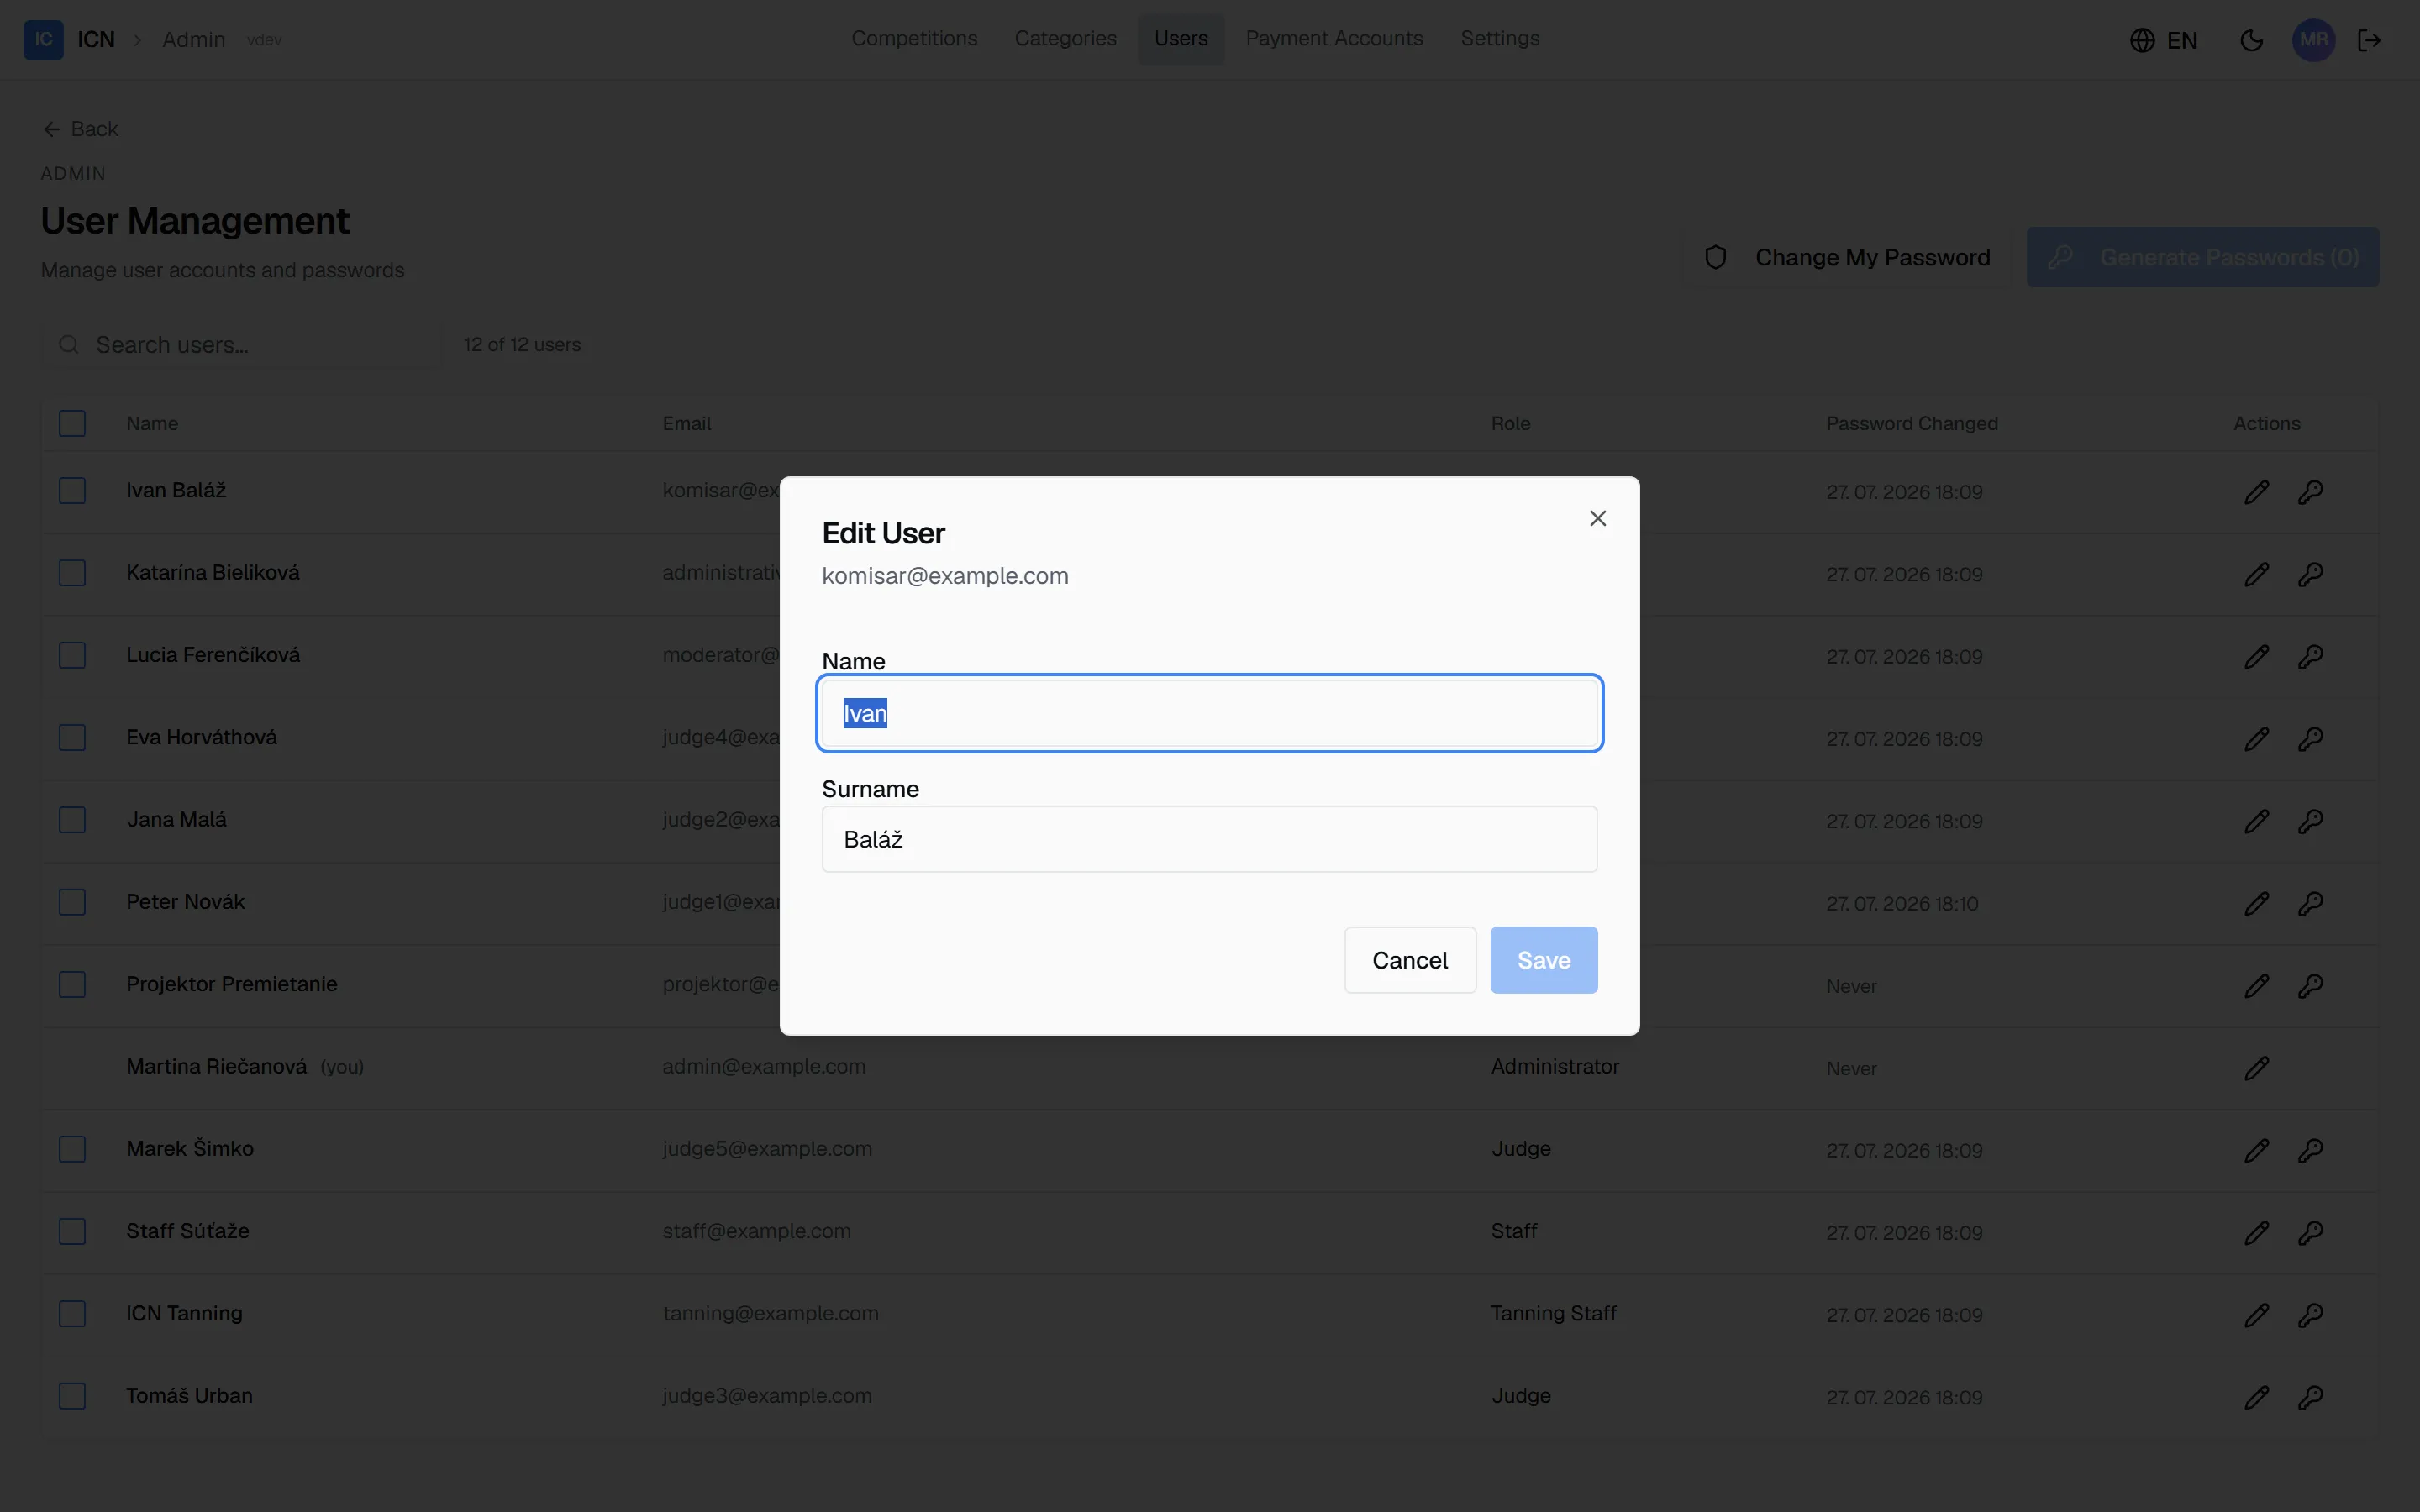This screenshot has width=2420, height=1512.
Task: Toggle dark mode moon icon
Action: point(2251,40)
